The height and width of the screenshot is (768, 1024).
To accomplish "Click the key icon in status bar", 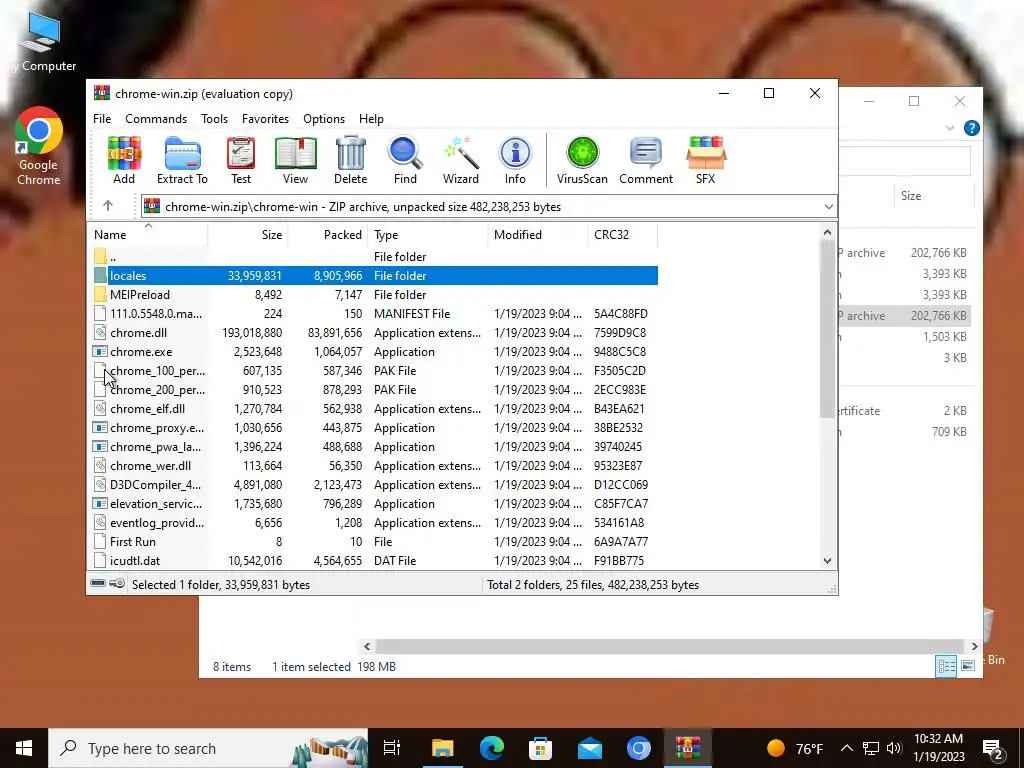I will coord(117,583).
